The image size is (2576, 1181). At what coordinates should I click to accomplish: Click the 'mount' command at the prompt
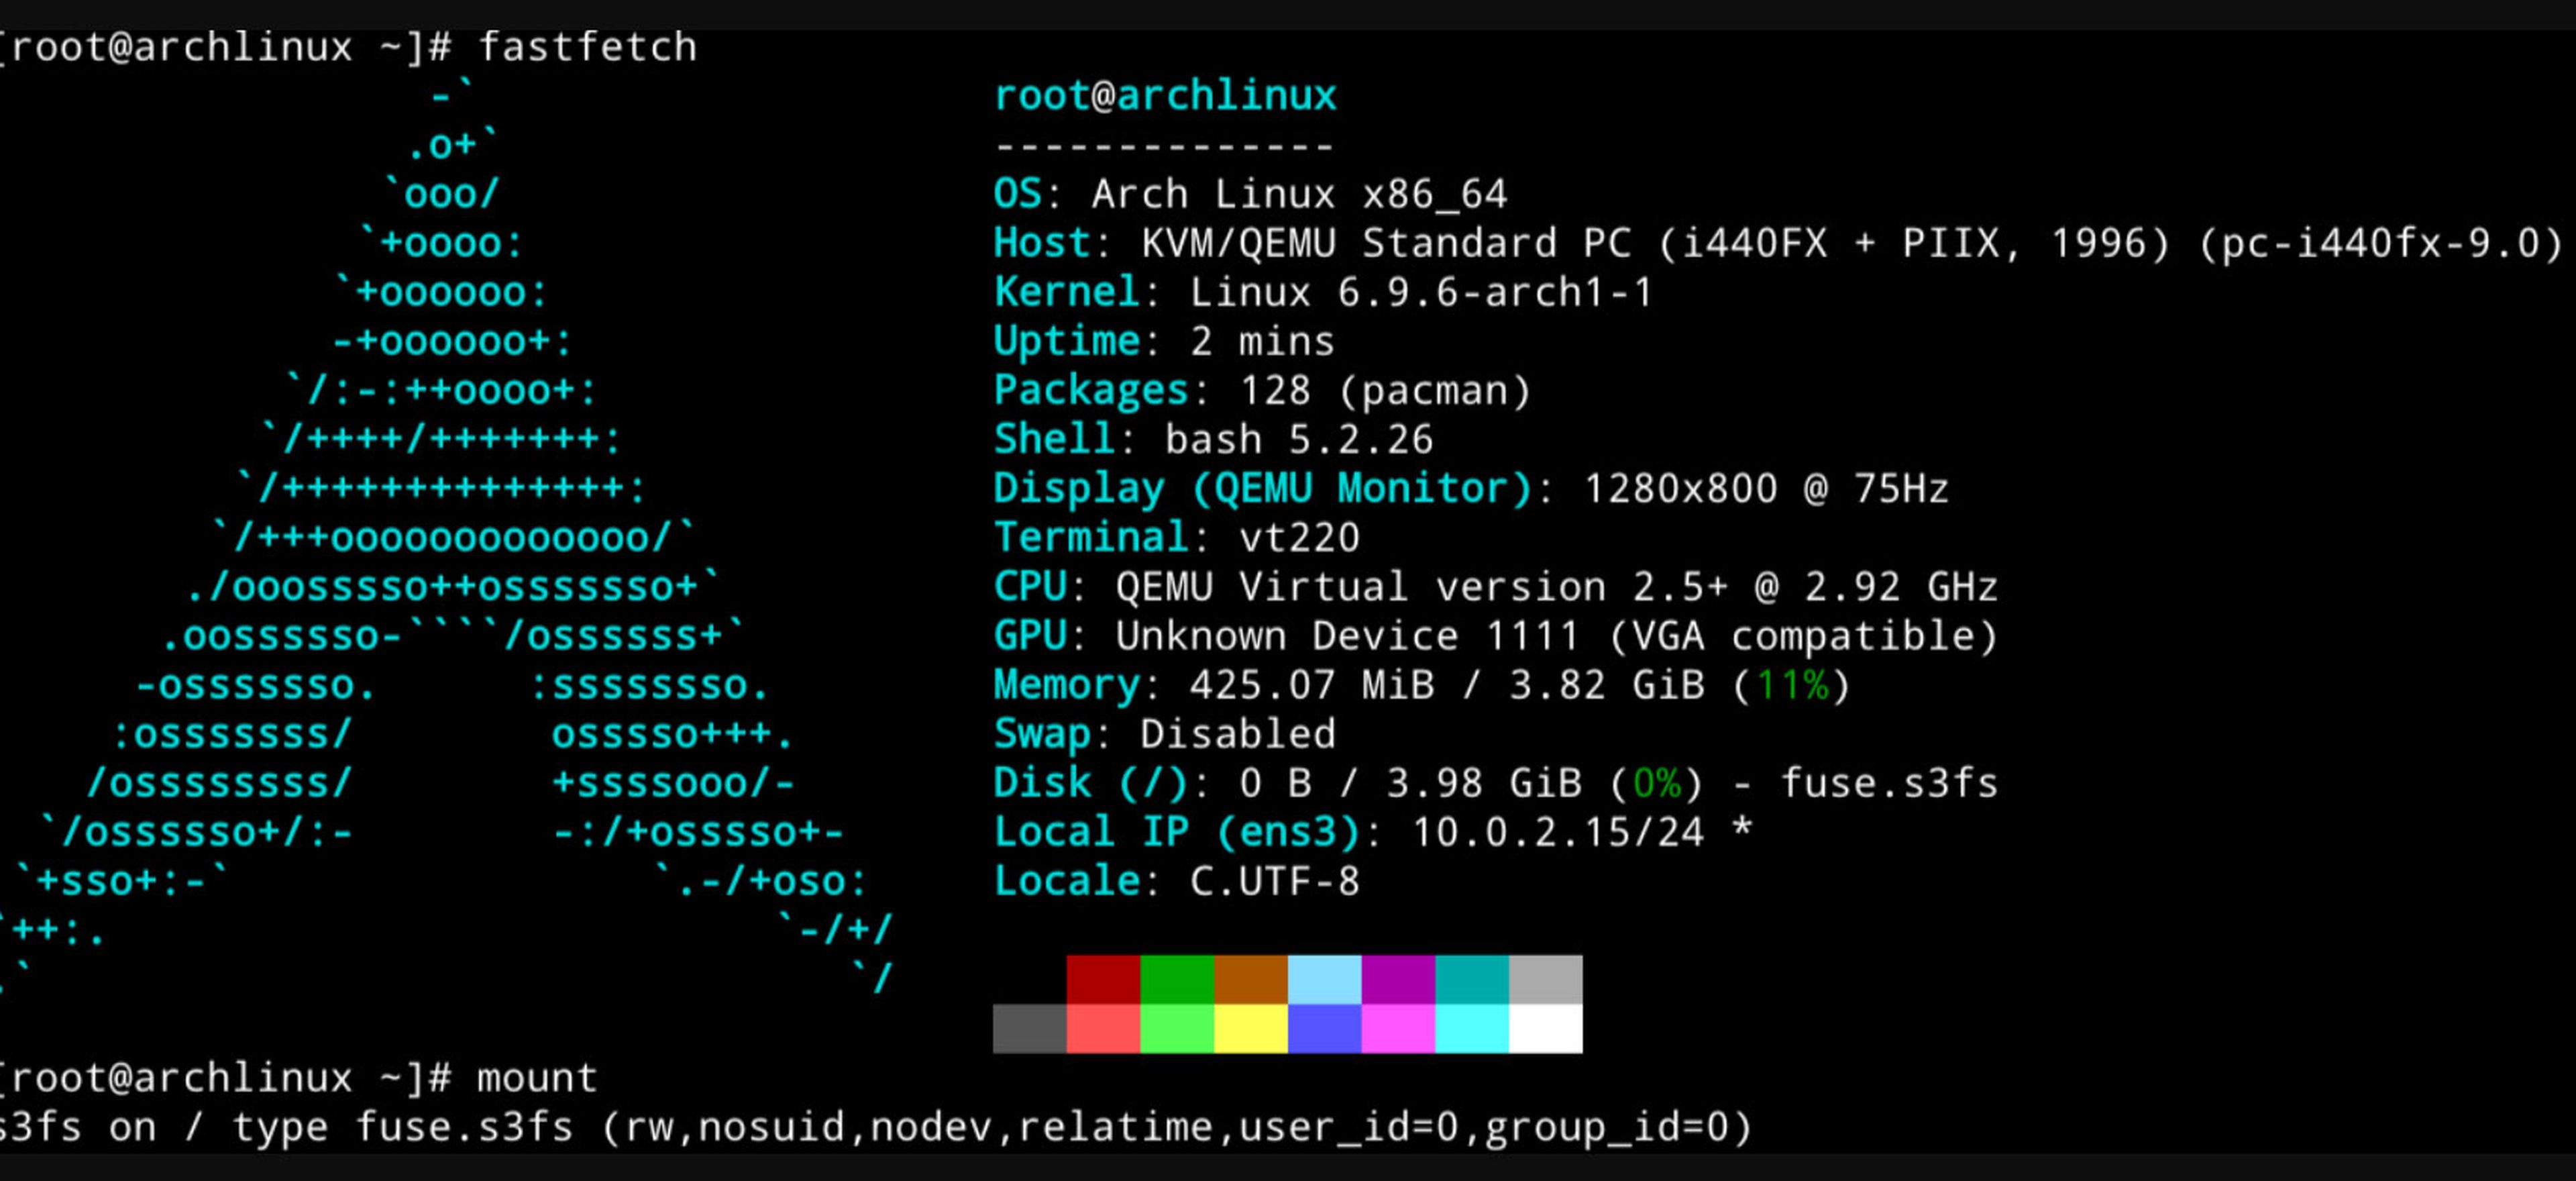tap(537, 1078)
